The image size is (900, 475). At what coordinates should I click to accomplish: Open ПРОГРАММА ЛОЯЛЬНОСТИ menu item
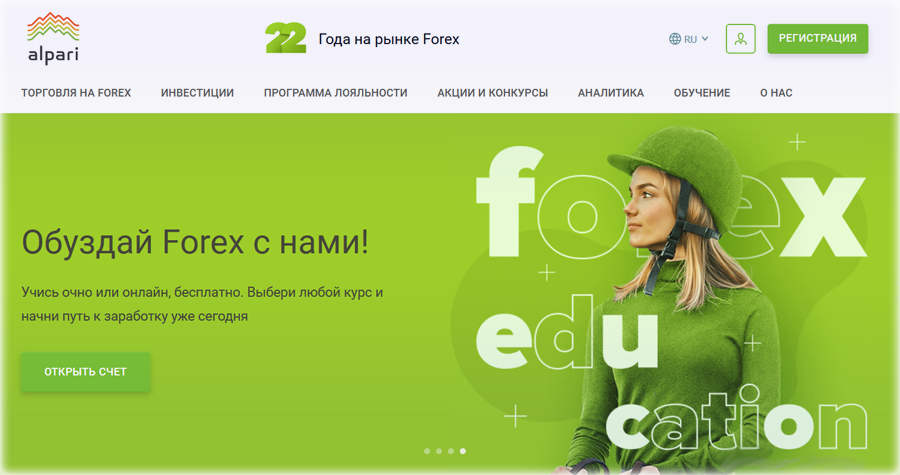tap(335, 93)
